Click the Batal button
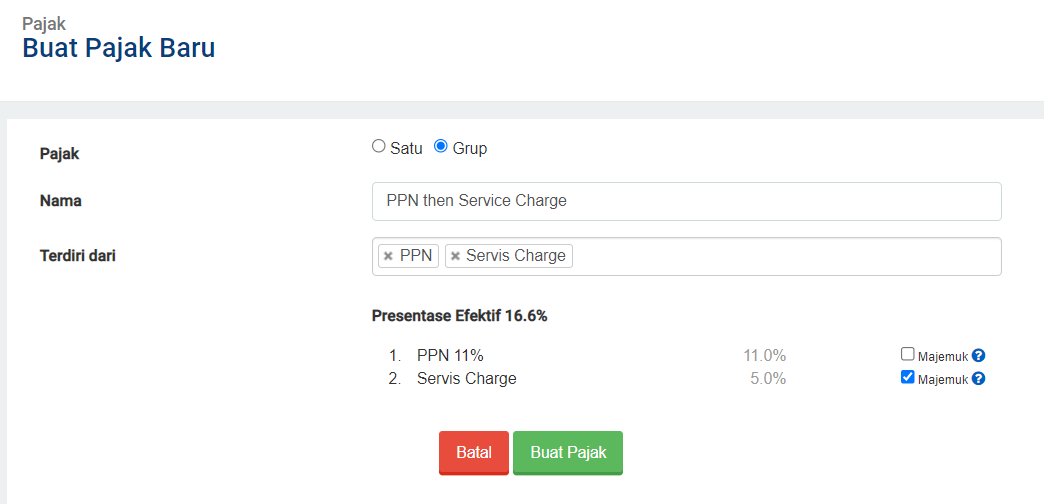This screenshot has width=1044, height=504. 473,453
